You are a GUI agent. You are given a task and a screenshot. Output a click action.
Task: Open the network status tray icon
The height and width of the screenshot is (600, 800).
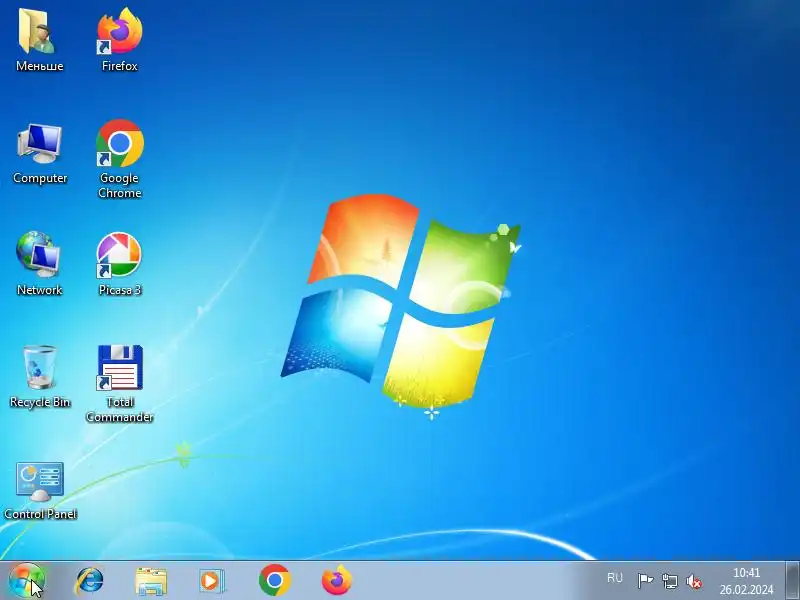click(669, 581)
